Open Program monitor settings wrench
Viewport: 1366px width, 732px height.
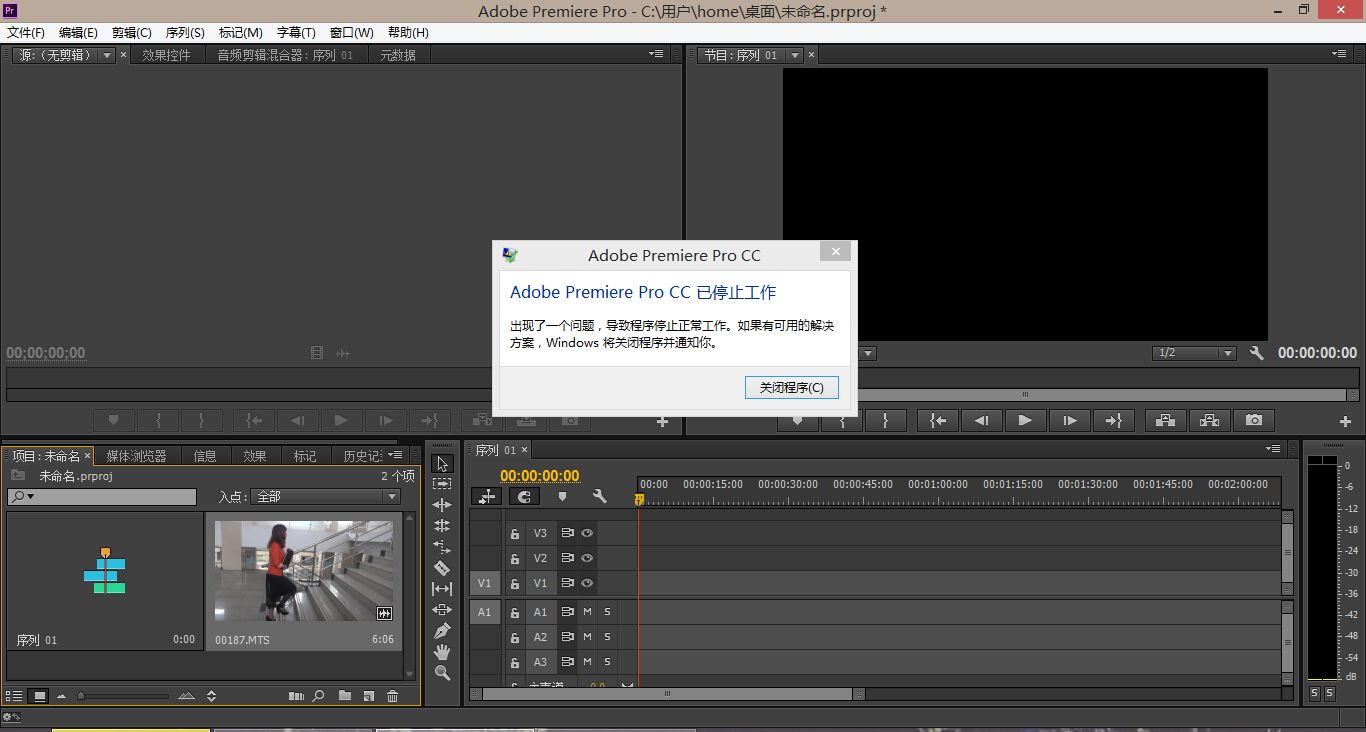(1257, 353)
